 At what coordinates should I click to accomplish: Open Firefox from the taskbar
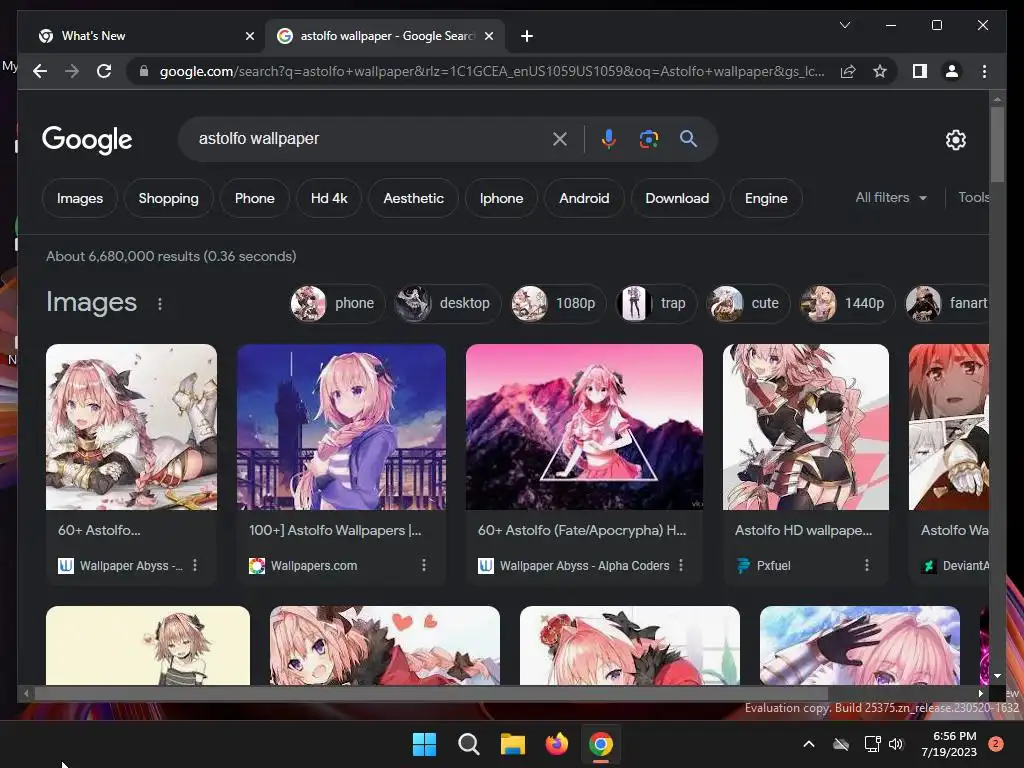pos(556,744)
